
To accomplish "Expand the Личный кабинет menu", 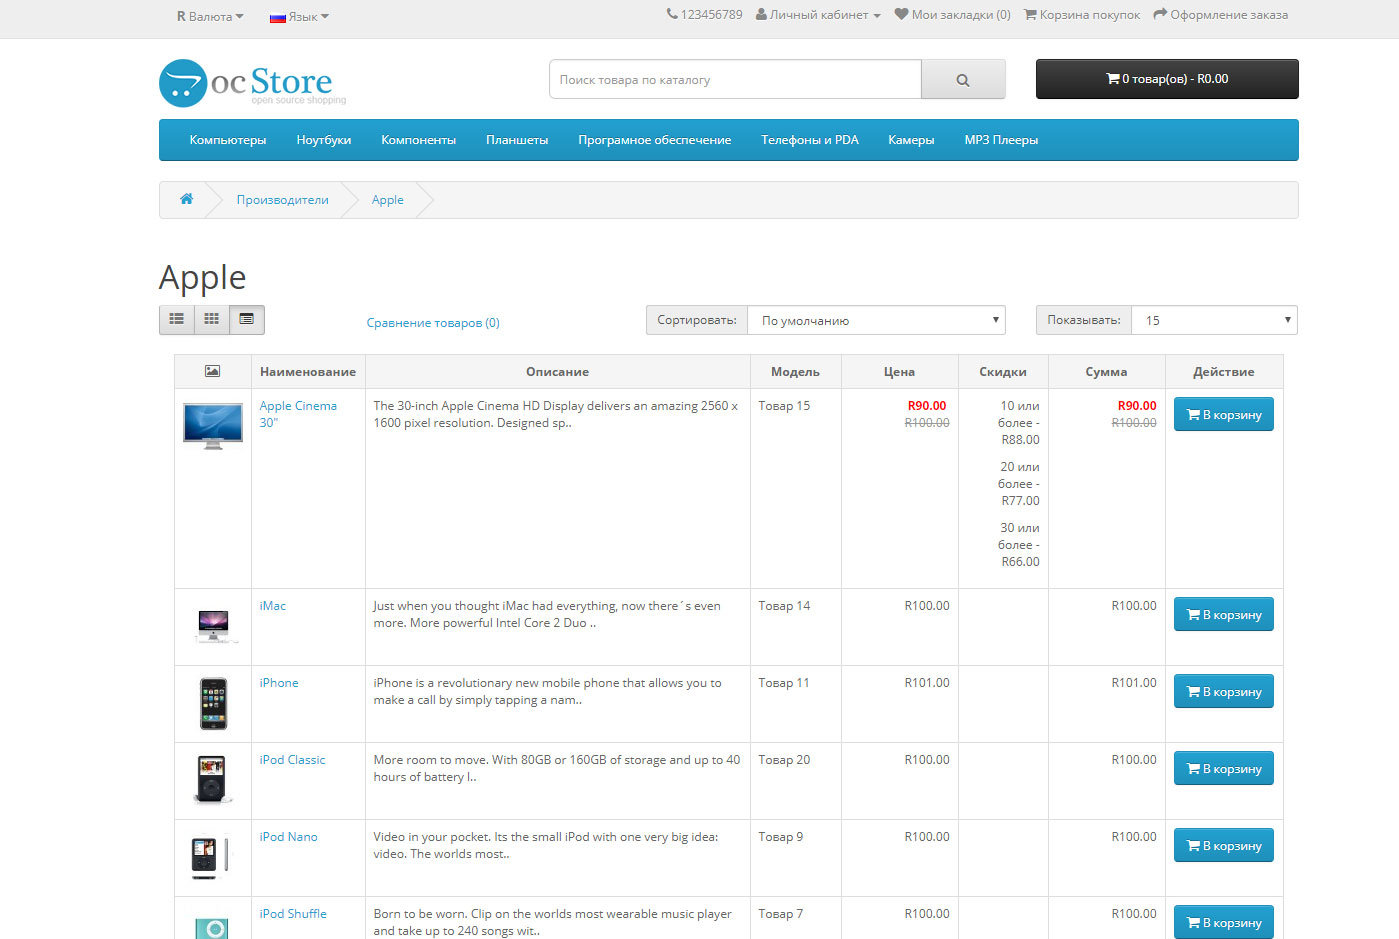I will pos(818,15).
